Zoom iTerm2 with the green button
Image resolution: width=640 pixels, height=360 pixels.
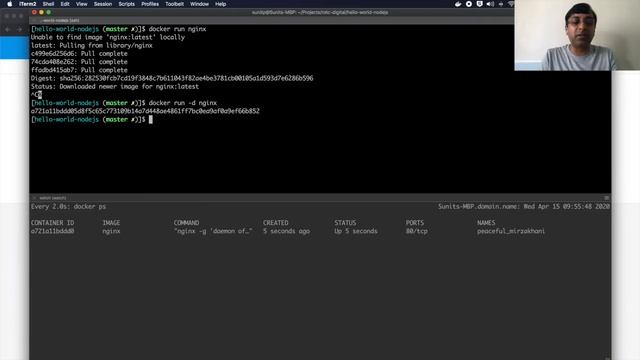click(49, 12)
